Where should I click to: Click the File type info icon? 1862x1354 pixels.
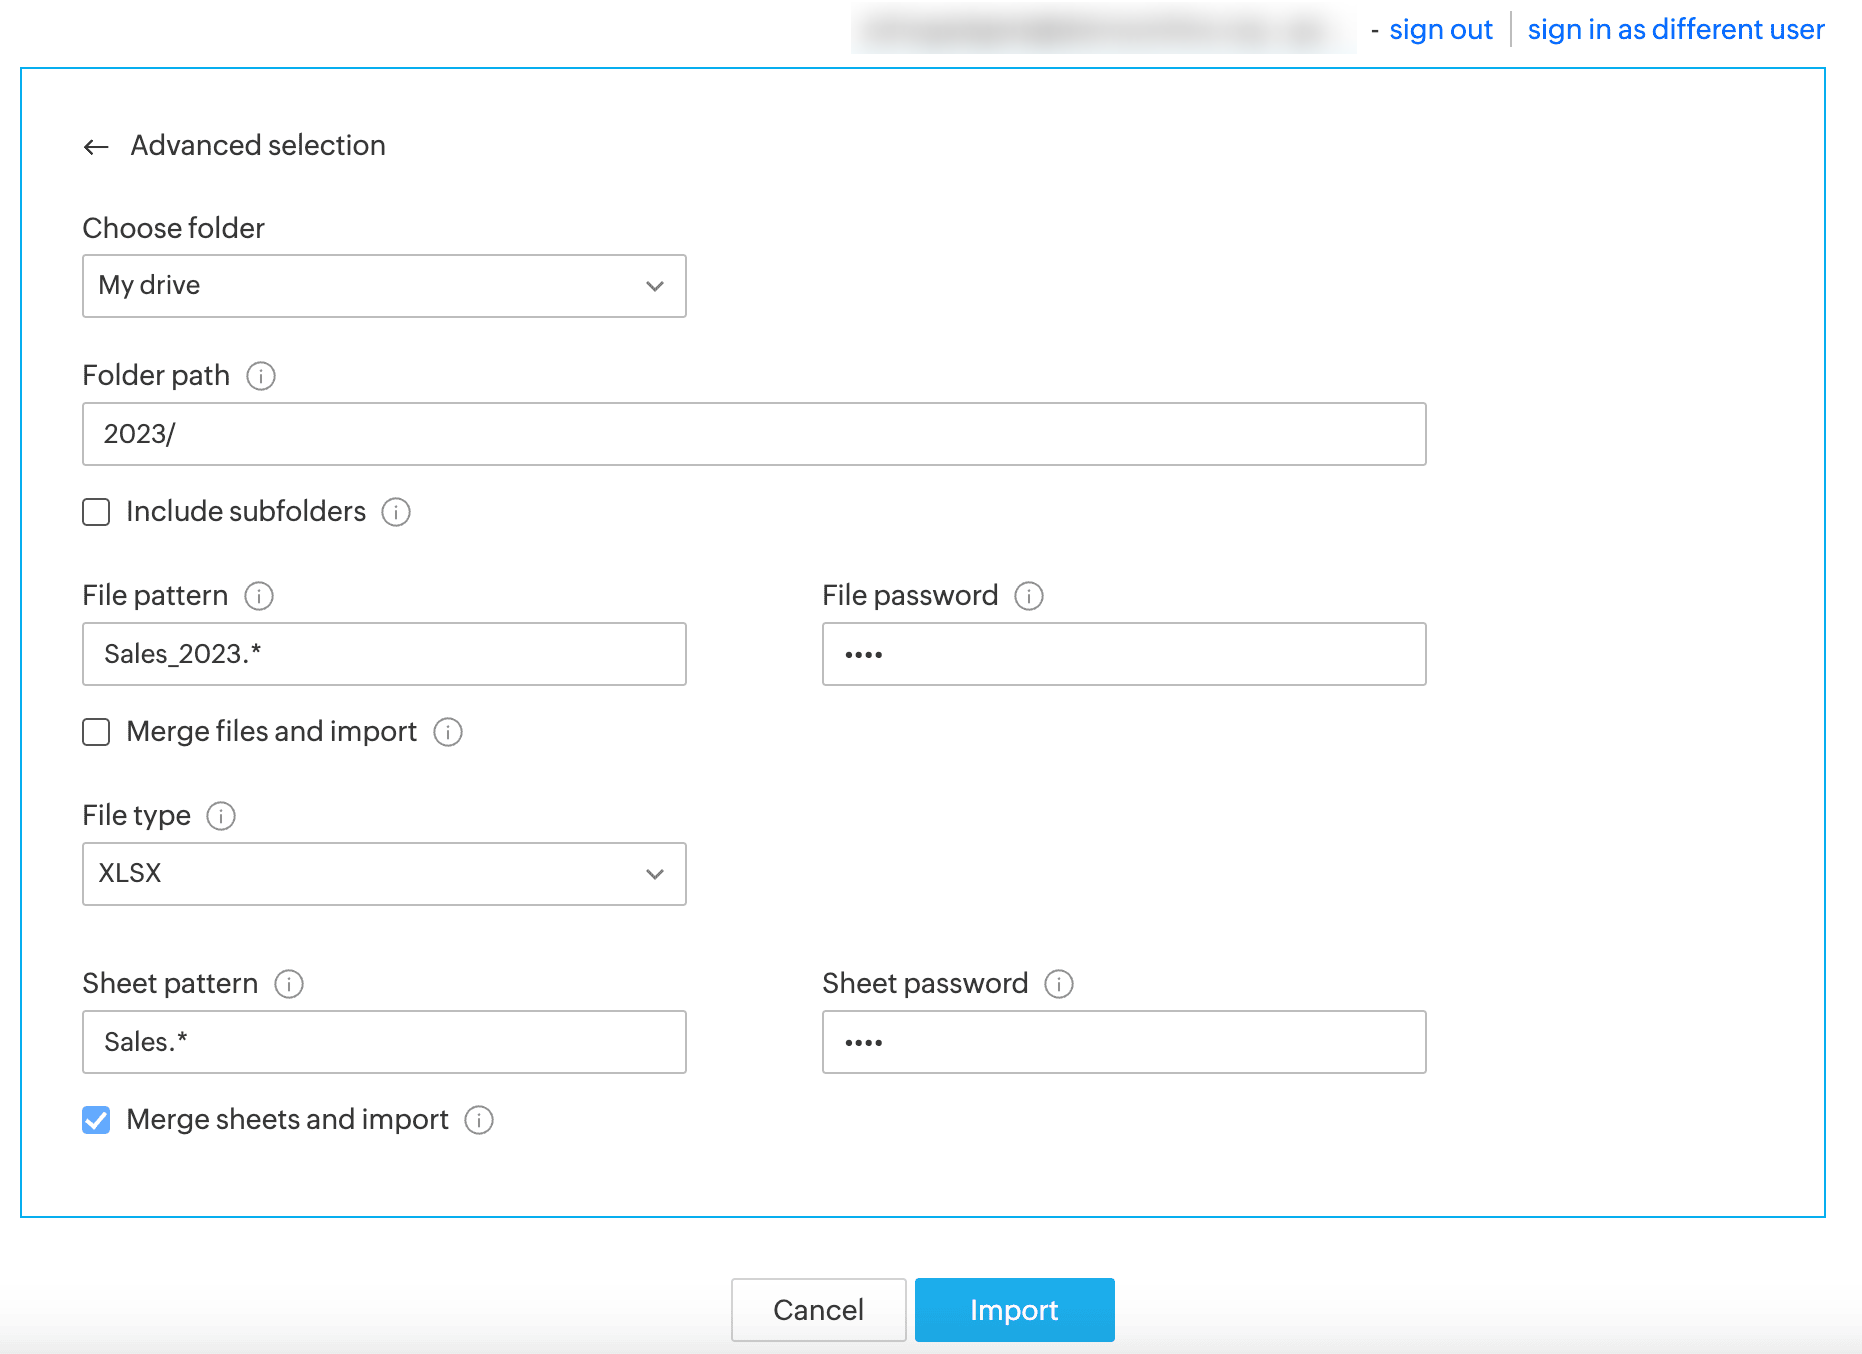coord(221,816)
